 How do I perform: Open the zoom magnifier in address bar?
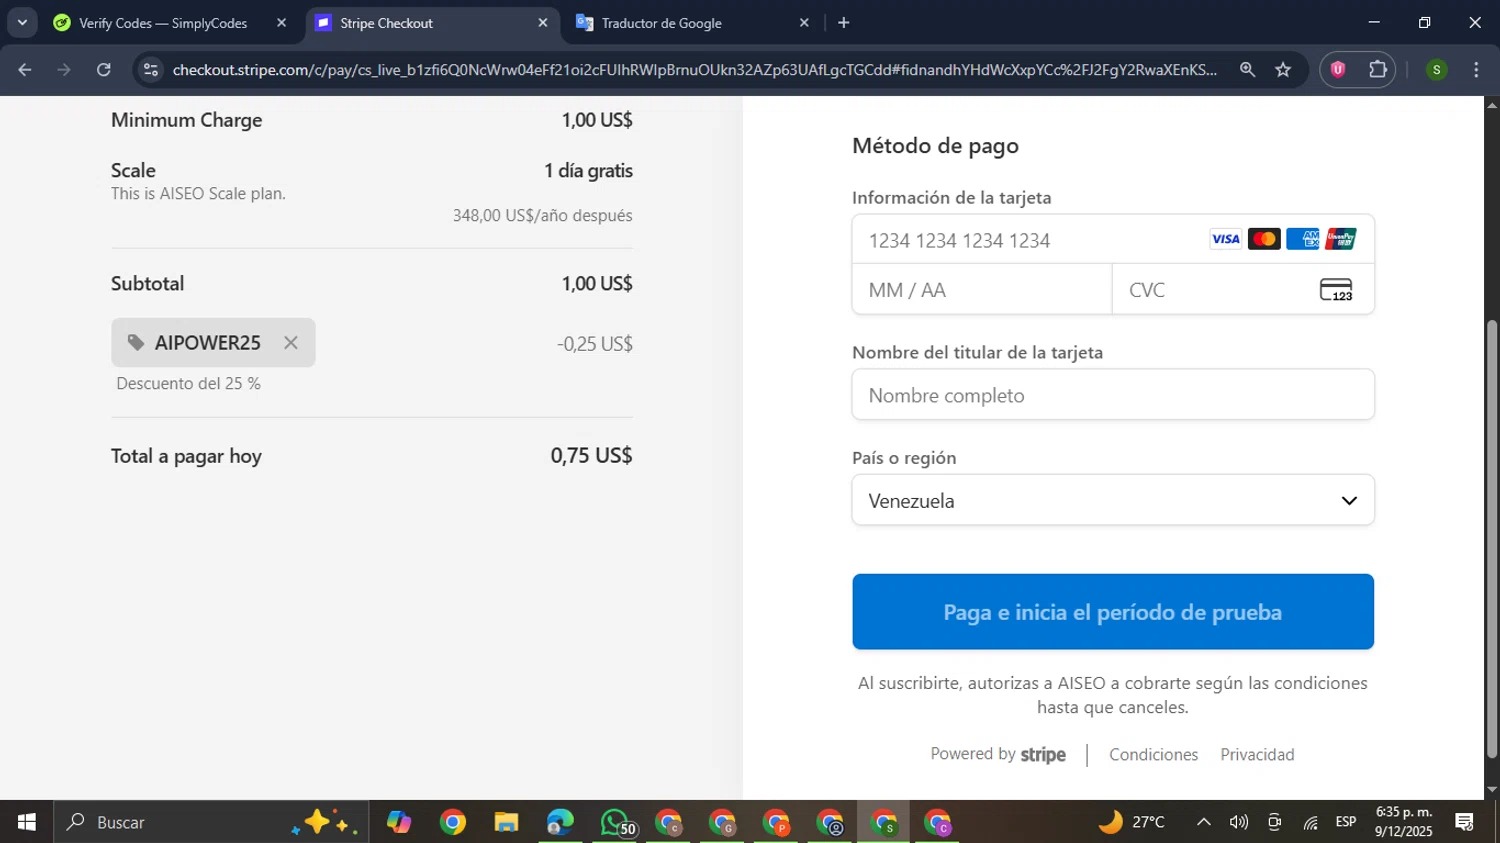pos(1247,70)
